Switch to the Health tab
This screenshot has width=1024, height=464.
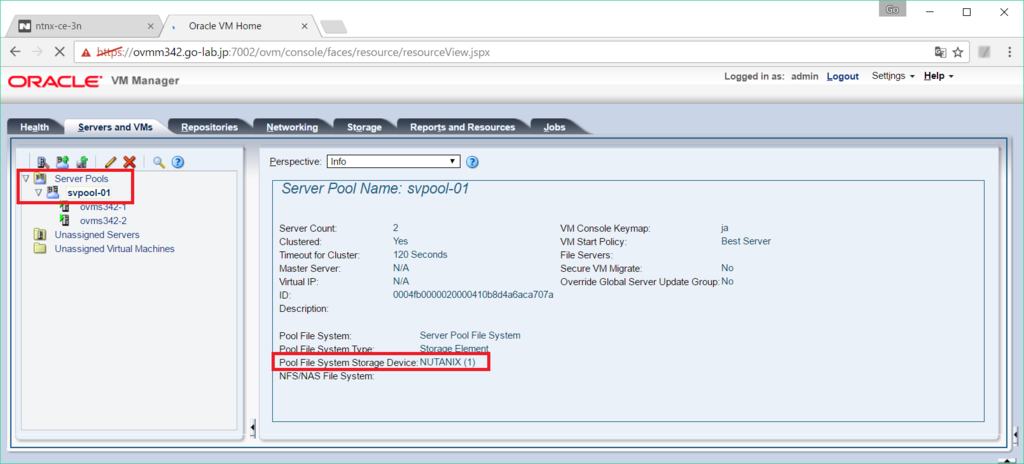[x=35, y=127]
